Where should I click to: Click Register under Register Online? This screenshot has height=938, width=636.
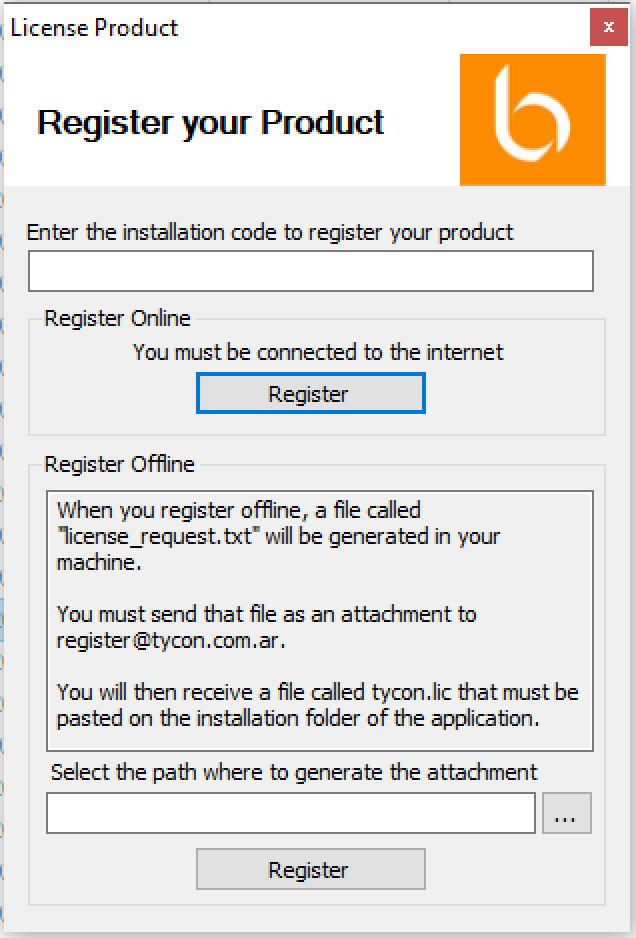[311, 394]
